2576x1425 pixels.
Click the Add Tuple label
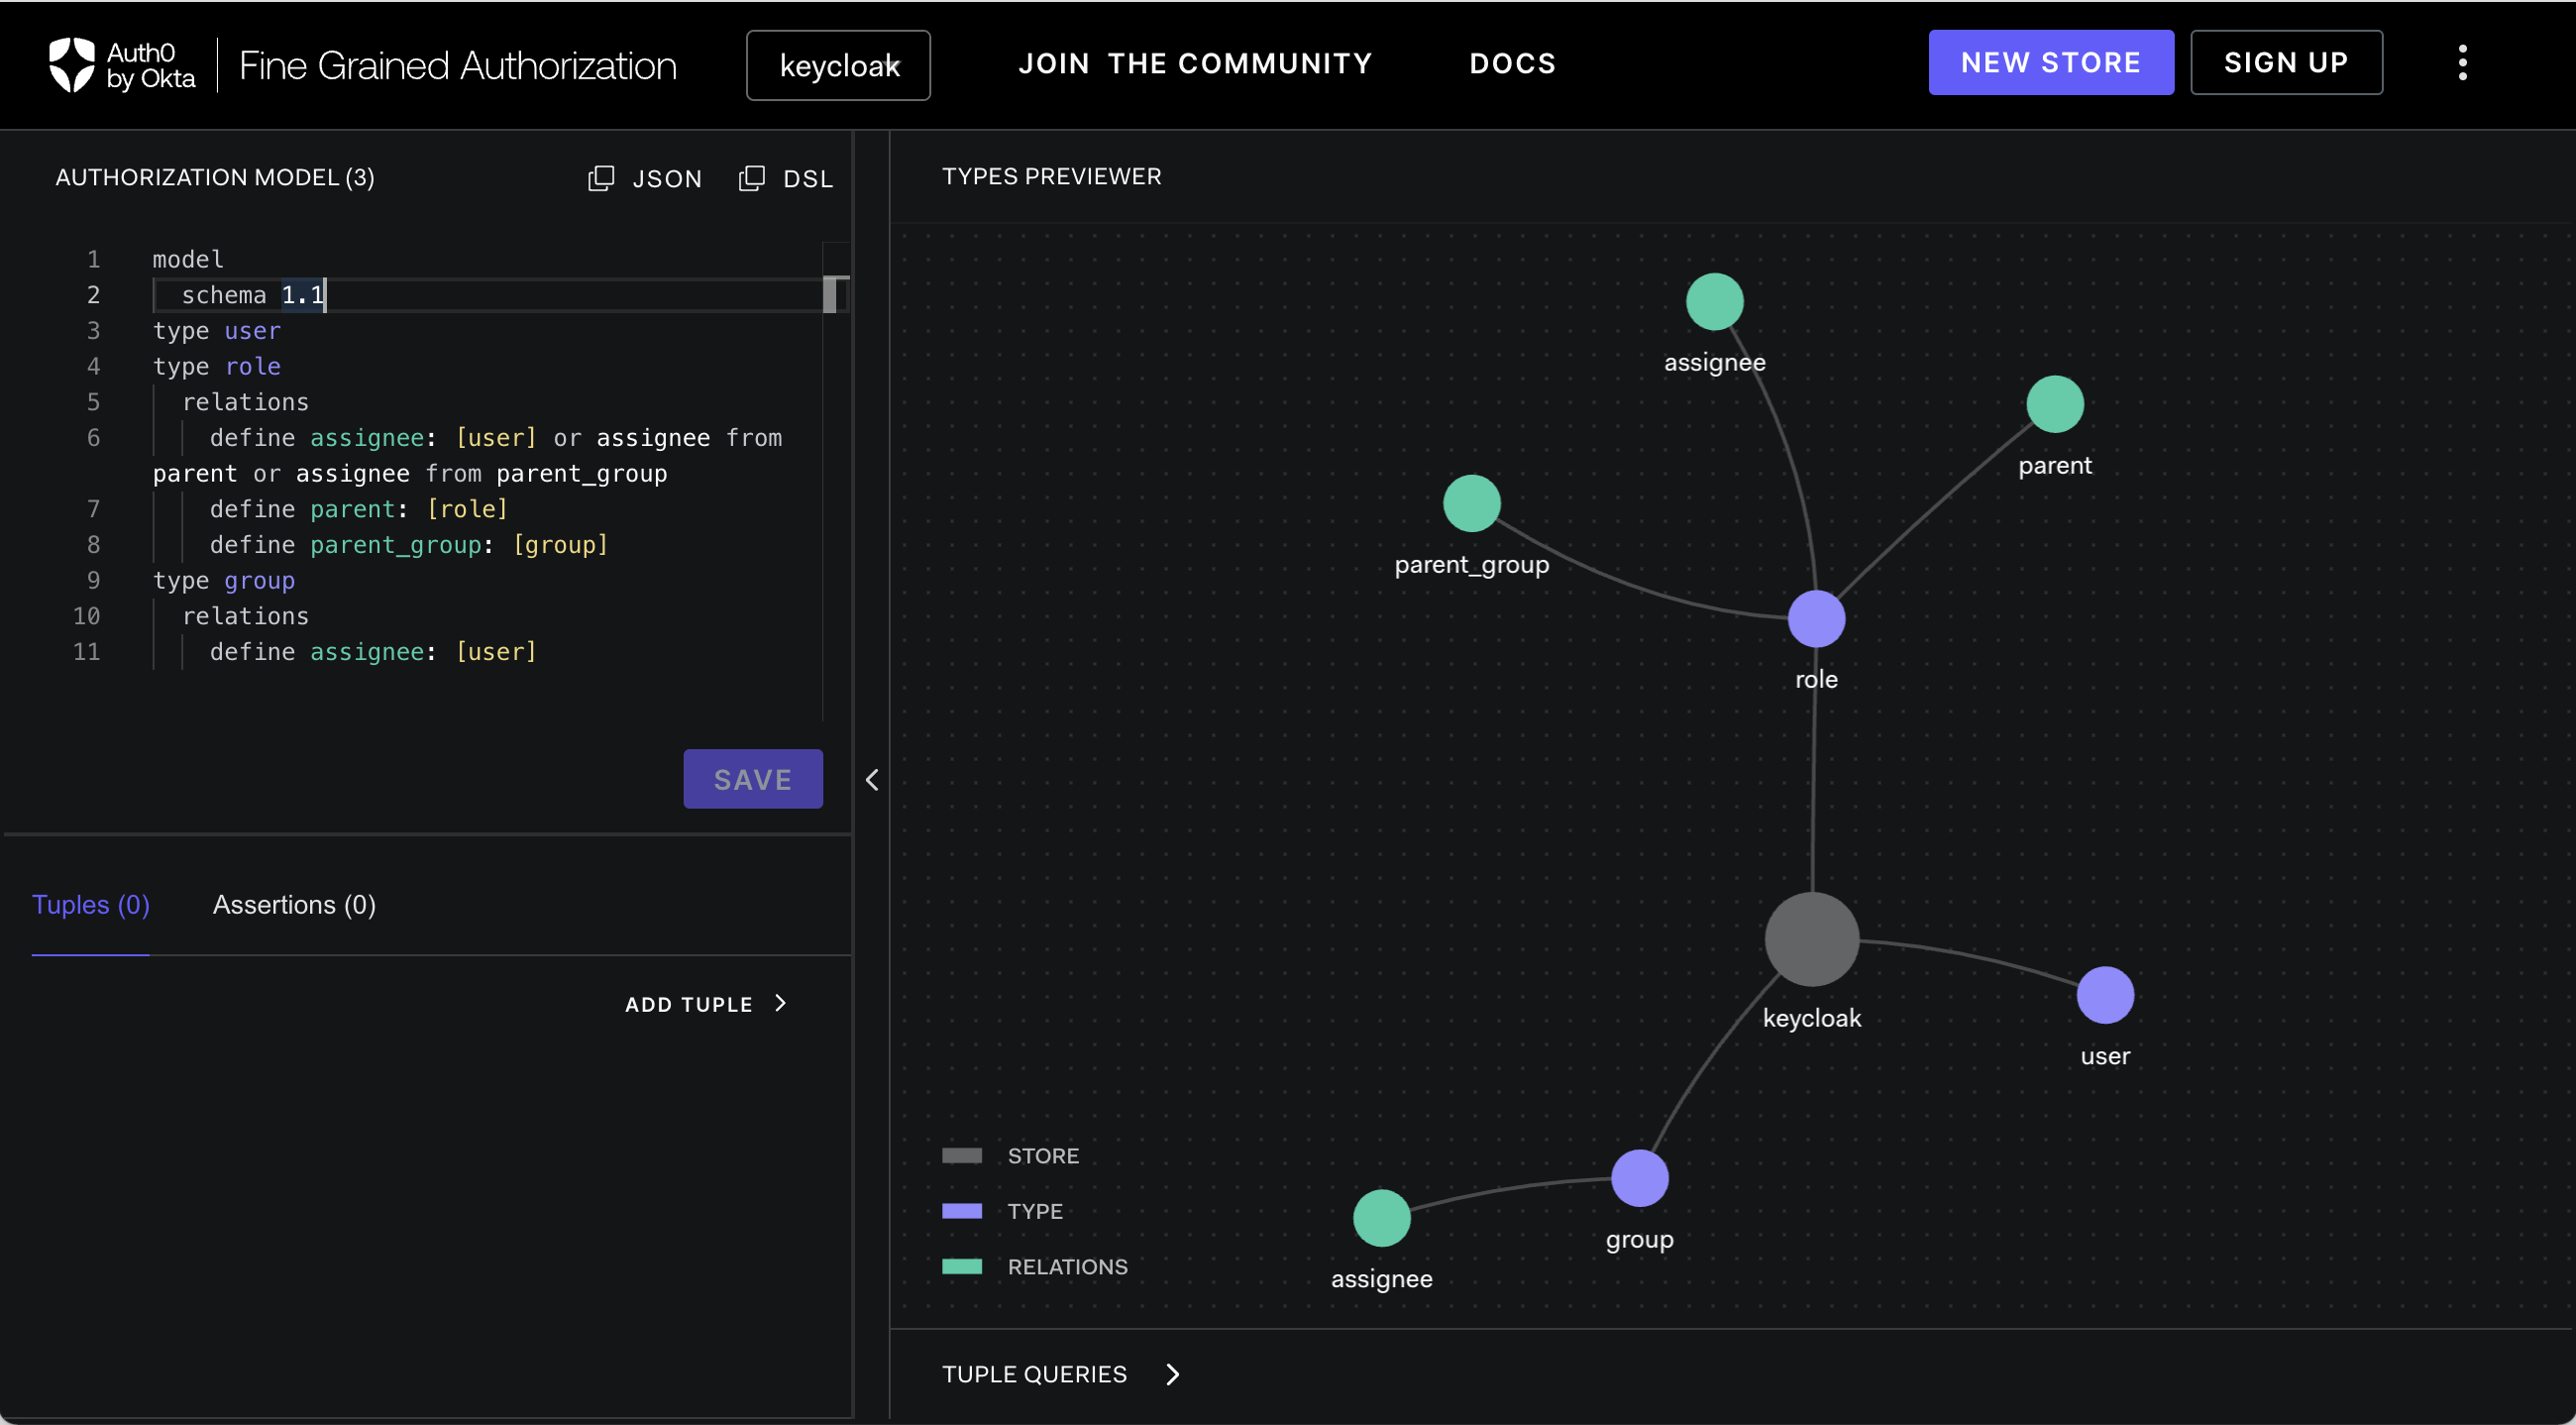(688, 1004)
